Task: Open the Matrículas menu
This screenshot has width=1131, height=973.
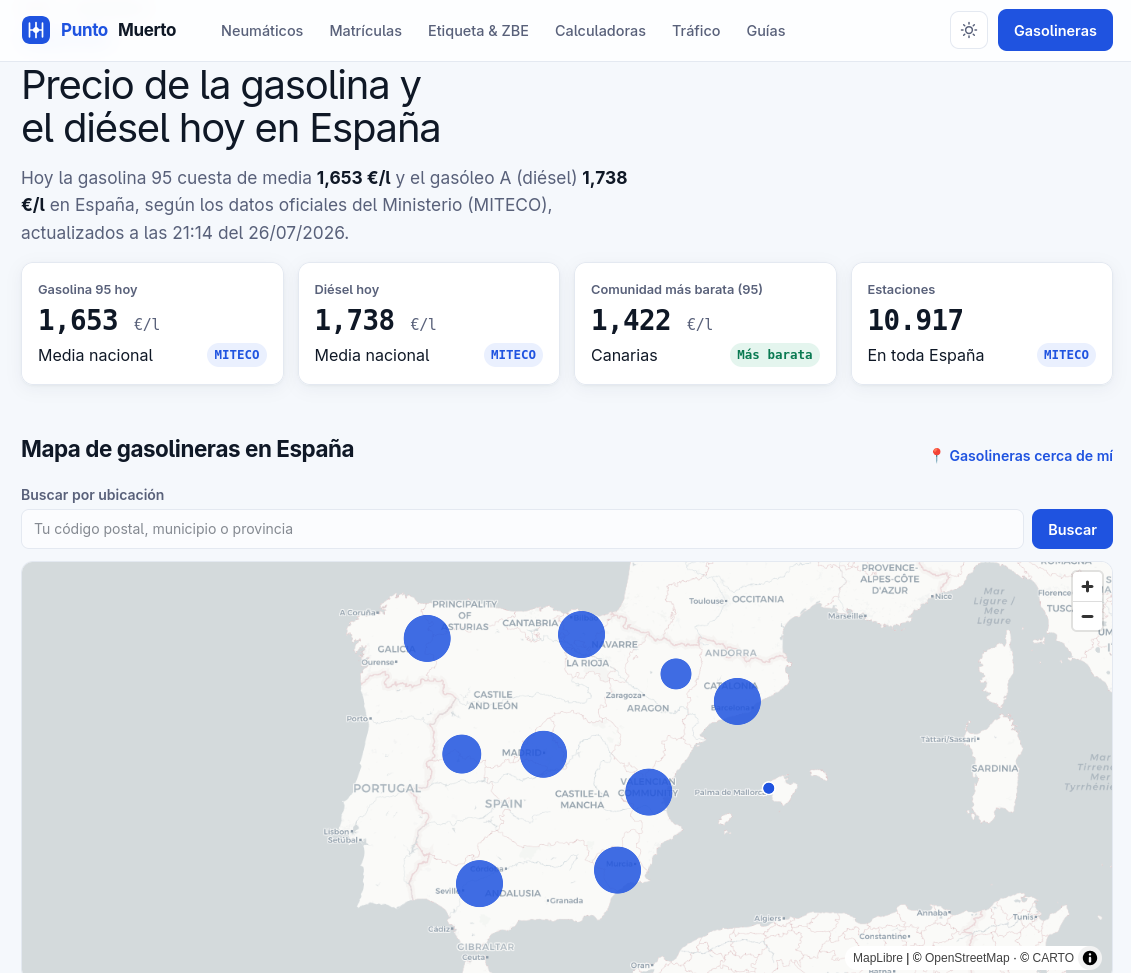Action: (x=366, y=30)
